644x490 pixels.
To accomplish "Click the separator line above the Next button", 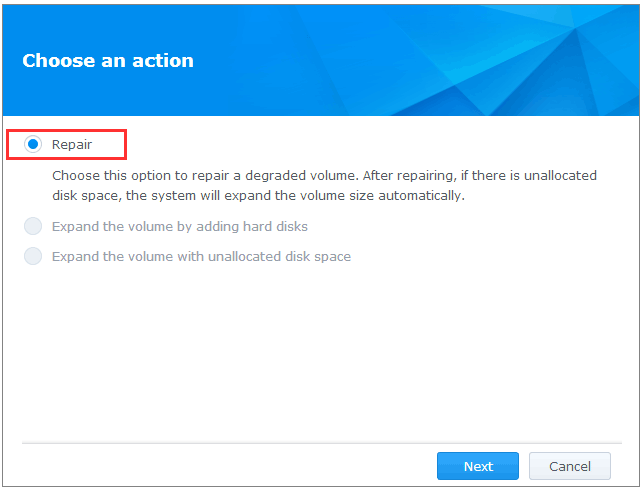I will point(322,443).
